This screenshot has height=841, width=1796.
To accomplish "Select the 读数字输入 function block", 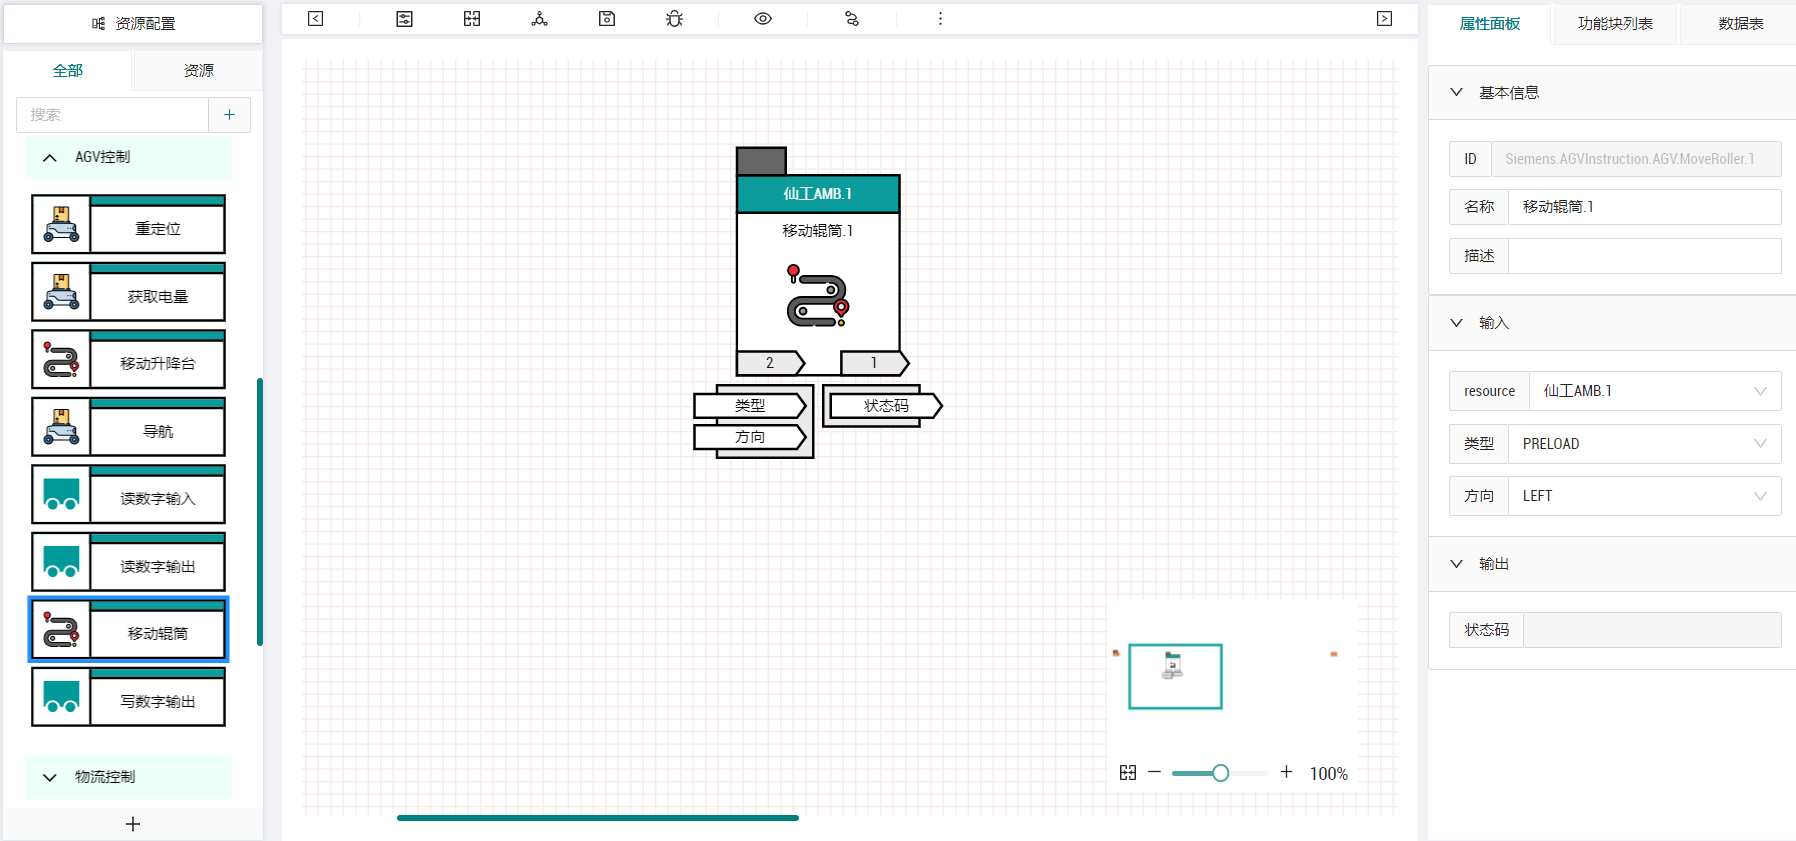I will pos(128,494).
